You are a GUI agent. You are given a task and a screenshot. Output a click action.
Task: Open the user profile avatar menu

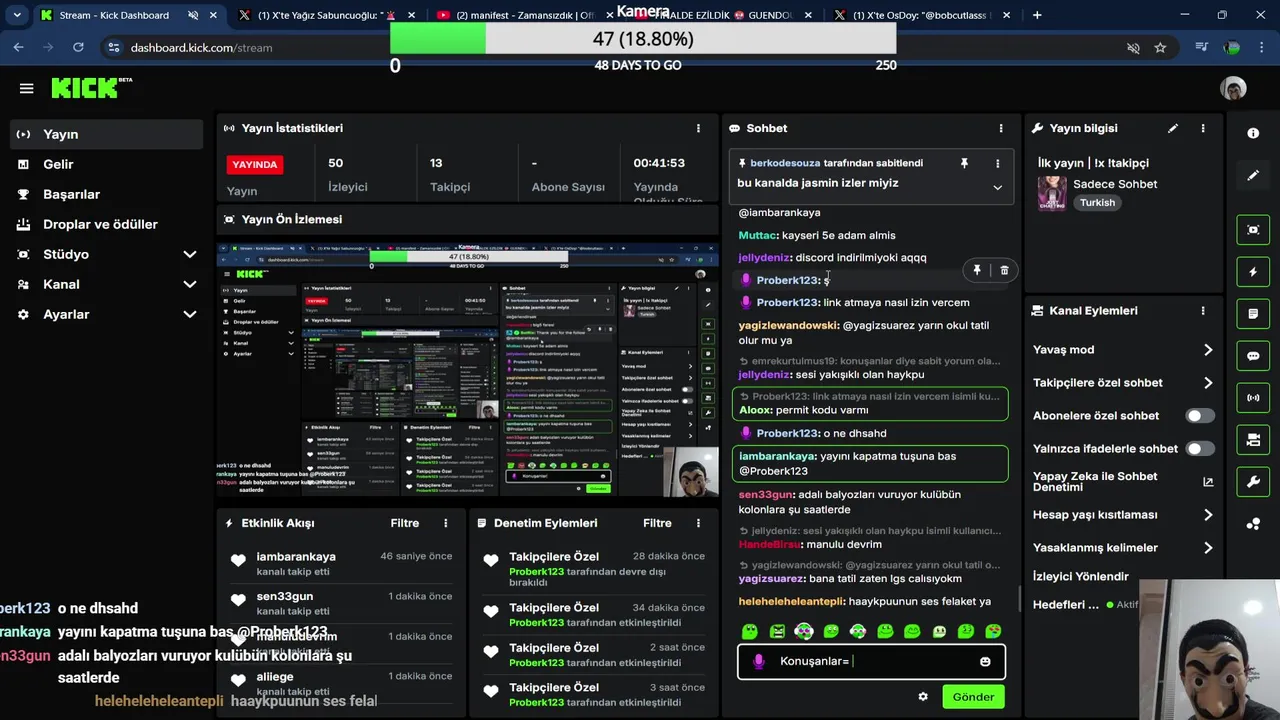[1233, 88]
